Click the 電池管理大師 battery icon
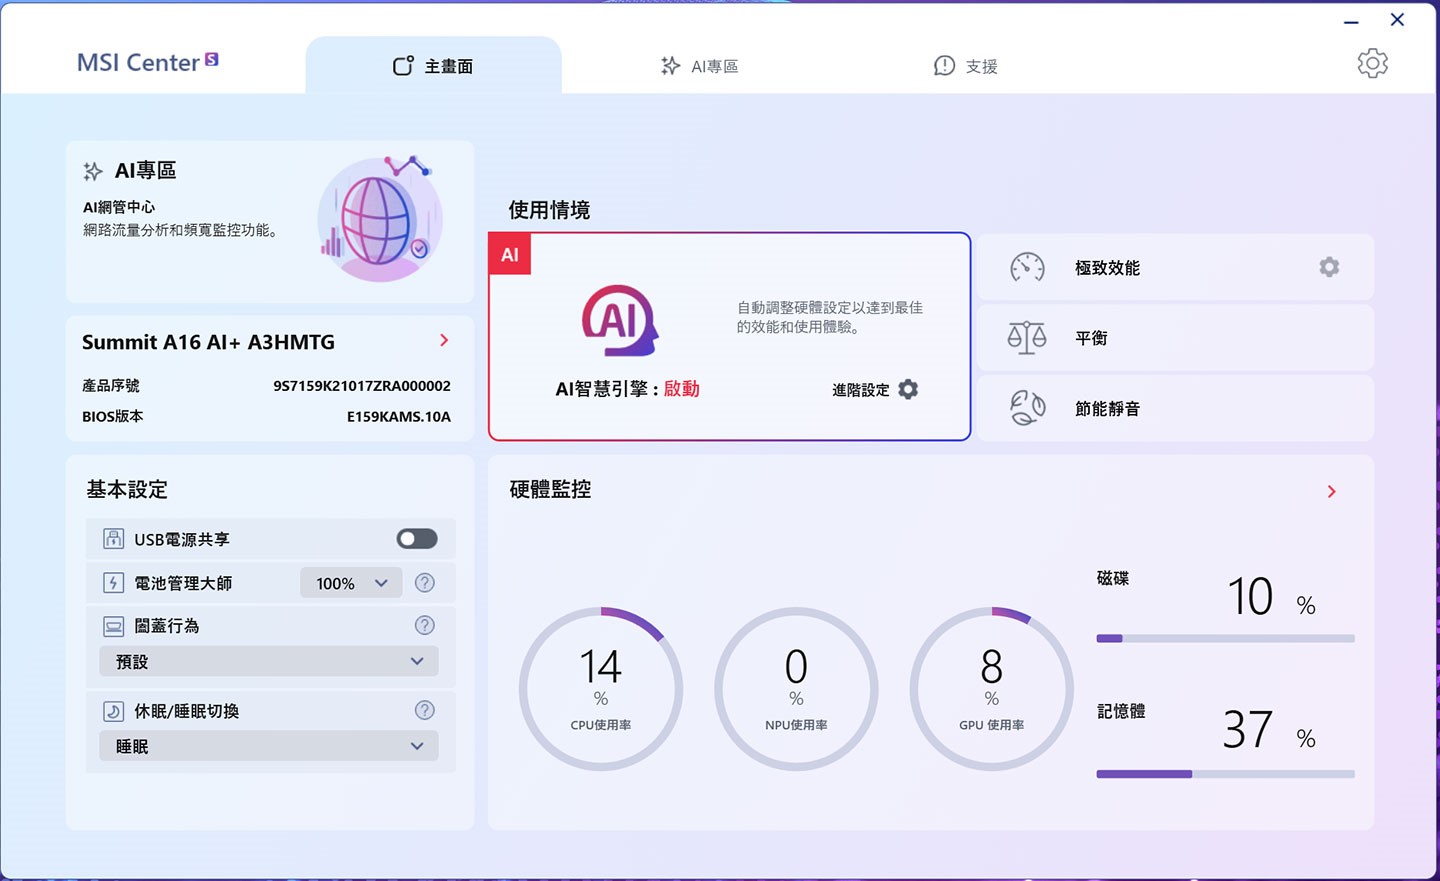This screenshot has height=881, width=1440. [114, 583]
